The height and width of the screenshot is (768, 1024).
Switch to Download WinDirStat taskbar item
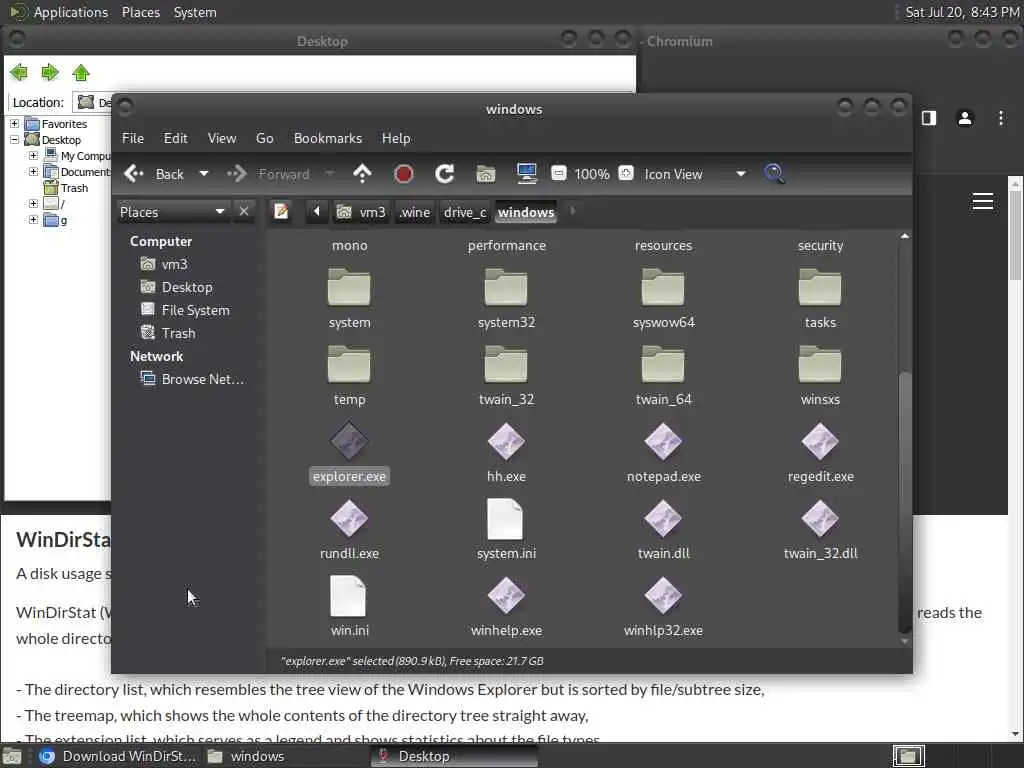tap(118, 756)
